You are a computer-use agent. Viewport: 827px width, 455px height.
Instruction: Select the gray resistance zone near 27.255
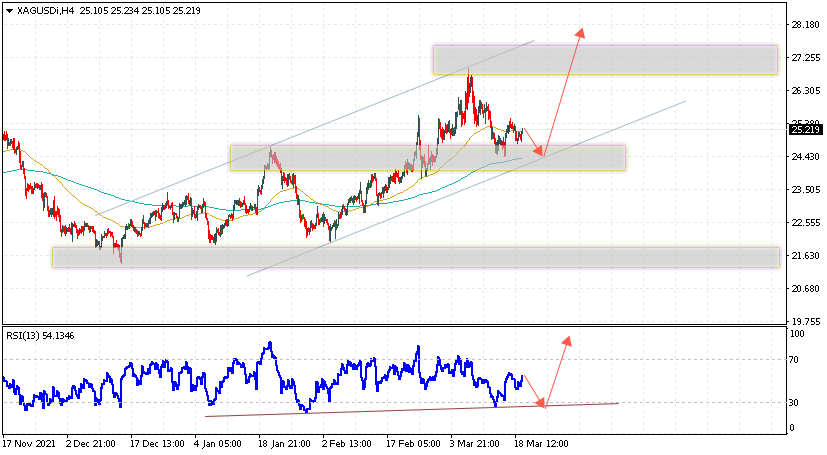(605, 60)
